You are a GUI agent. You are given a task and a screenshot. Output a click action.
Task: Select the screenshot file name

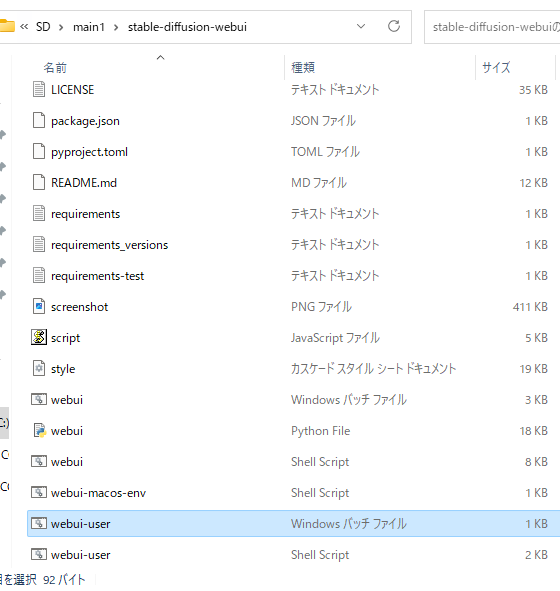(80, 307)
